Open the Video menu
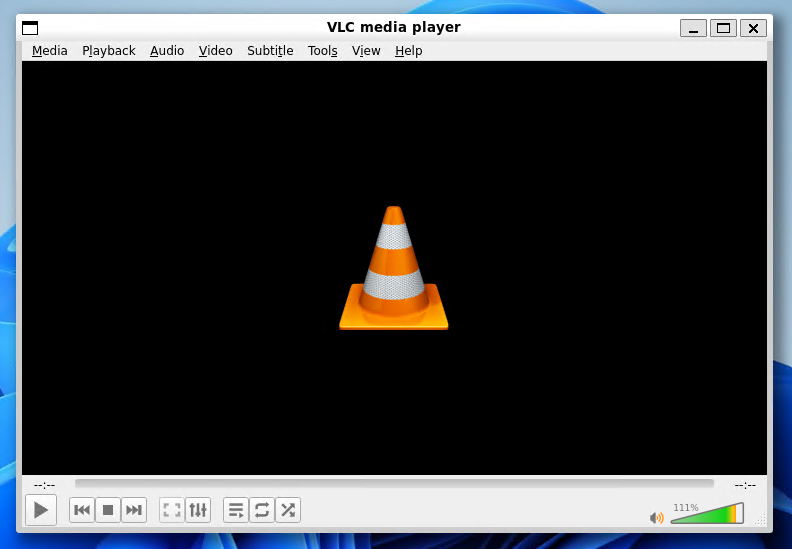Image resolution: width=792 pixels, height=549 pixels. coord(215,51)
